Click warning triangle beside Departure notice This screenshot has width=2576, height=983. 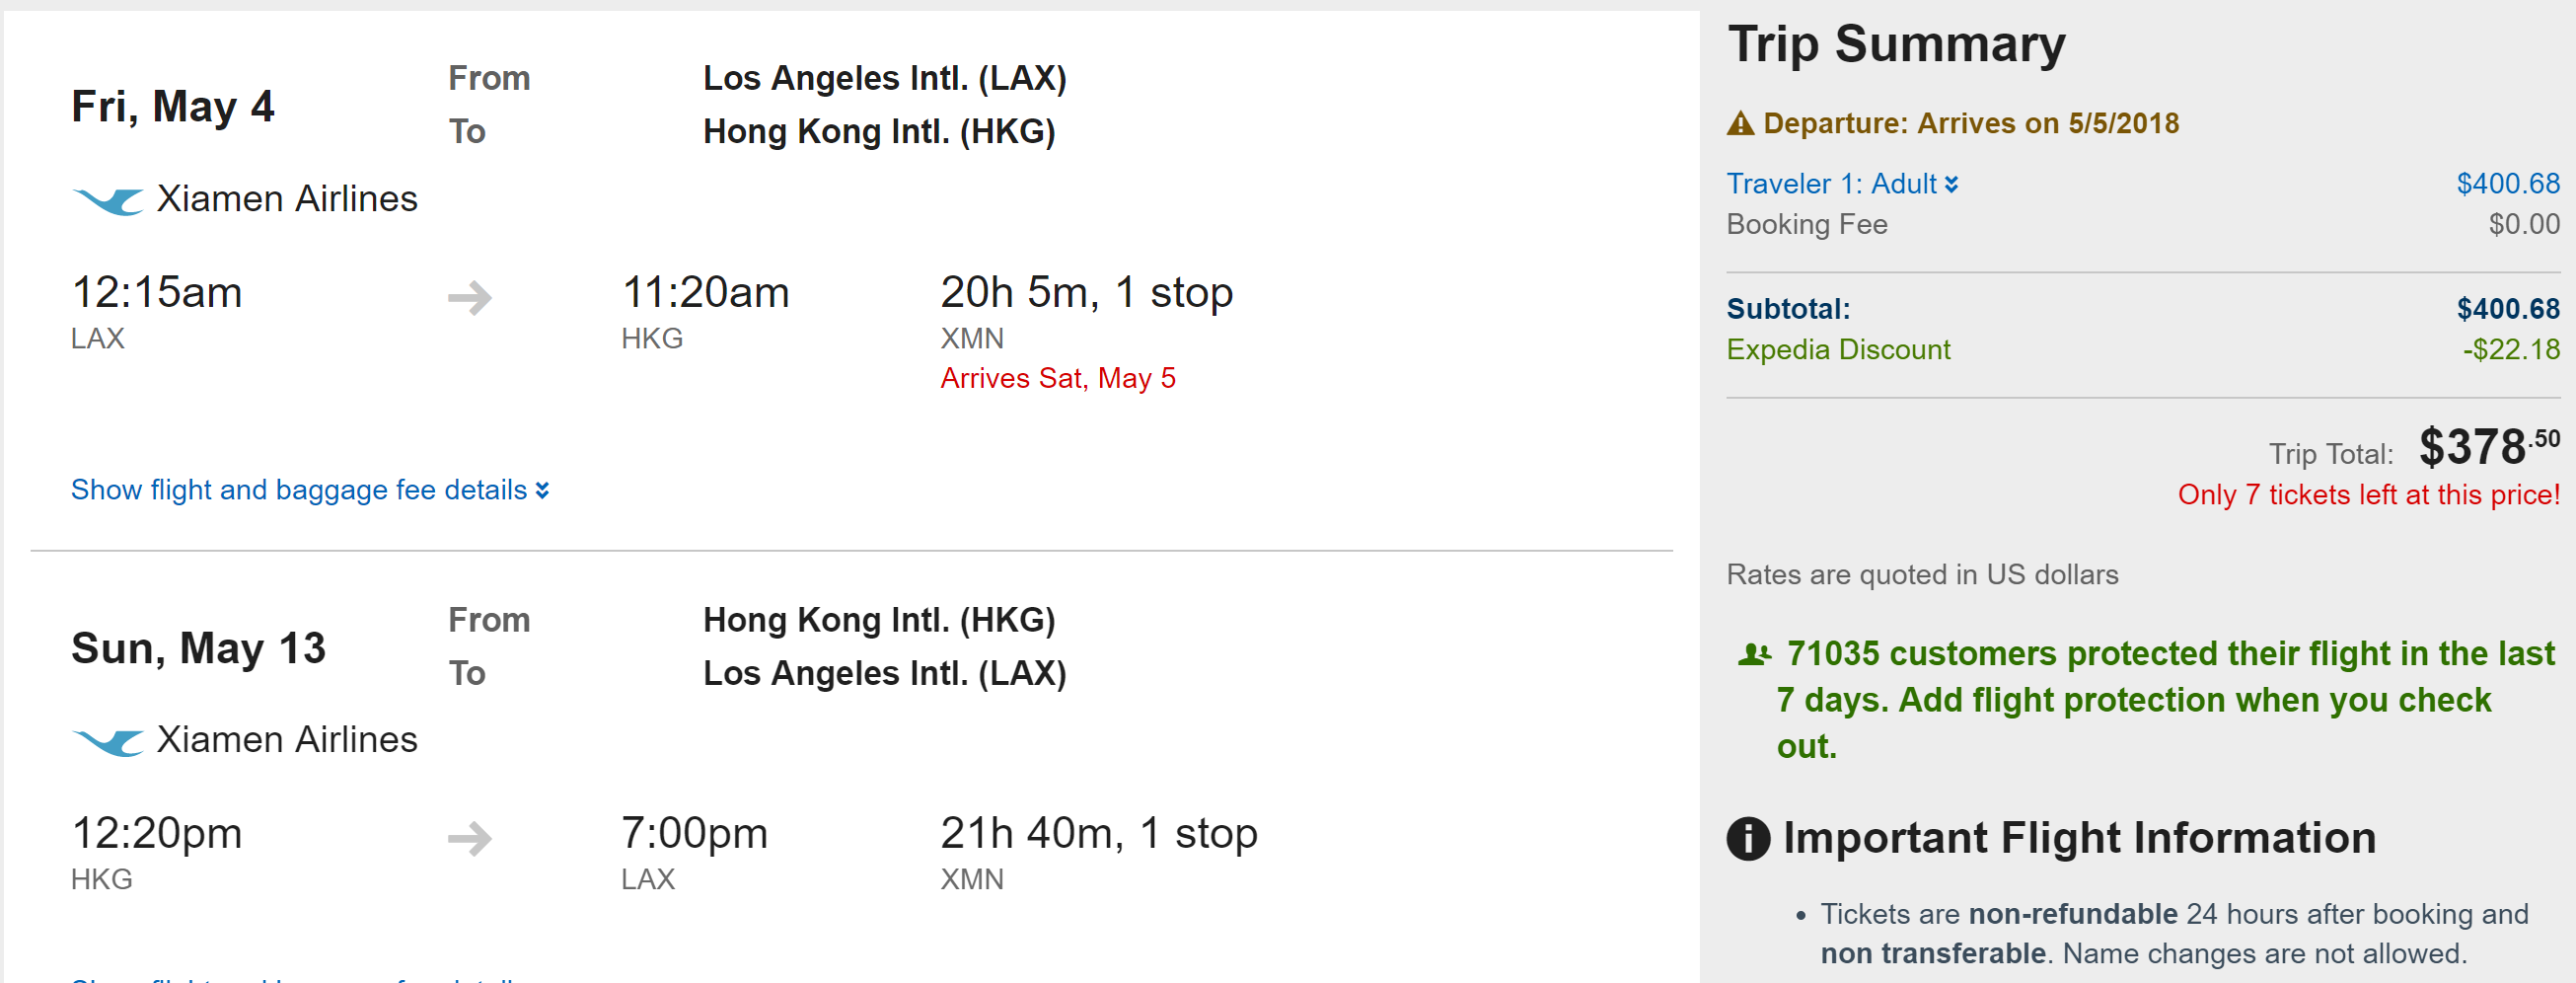point(1740,124)
